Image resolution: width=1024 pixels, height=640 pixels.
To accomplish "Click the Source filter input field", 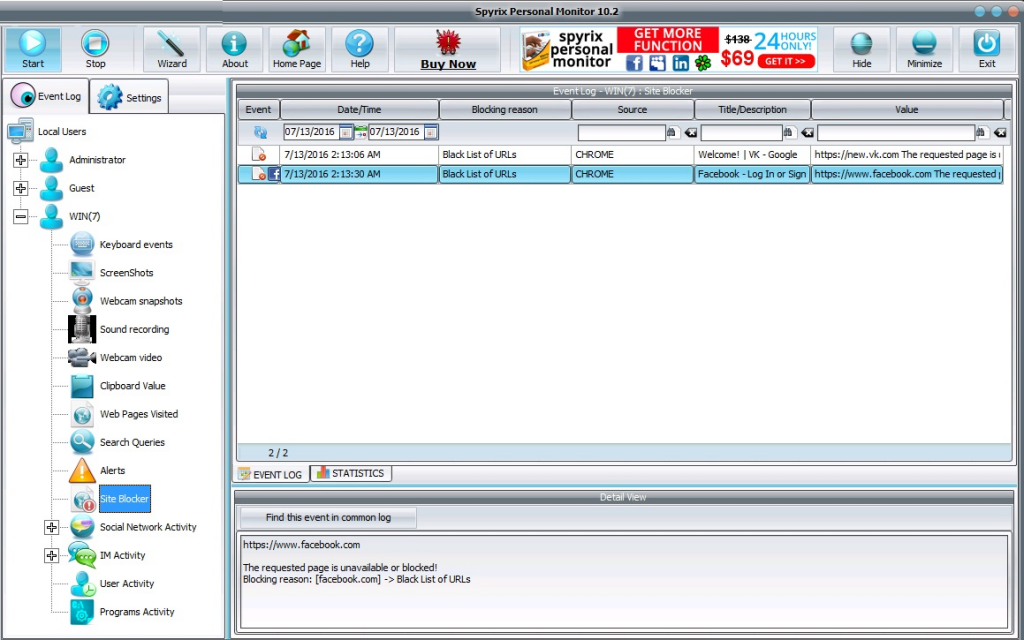I will pyautogui.click(x=621, y=132).
